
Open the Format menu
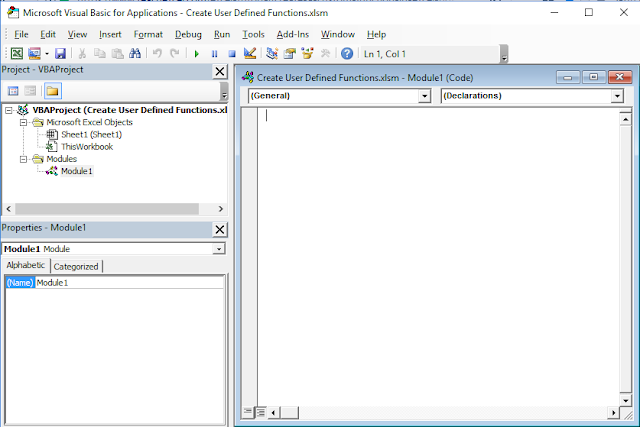(148, 34)
